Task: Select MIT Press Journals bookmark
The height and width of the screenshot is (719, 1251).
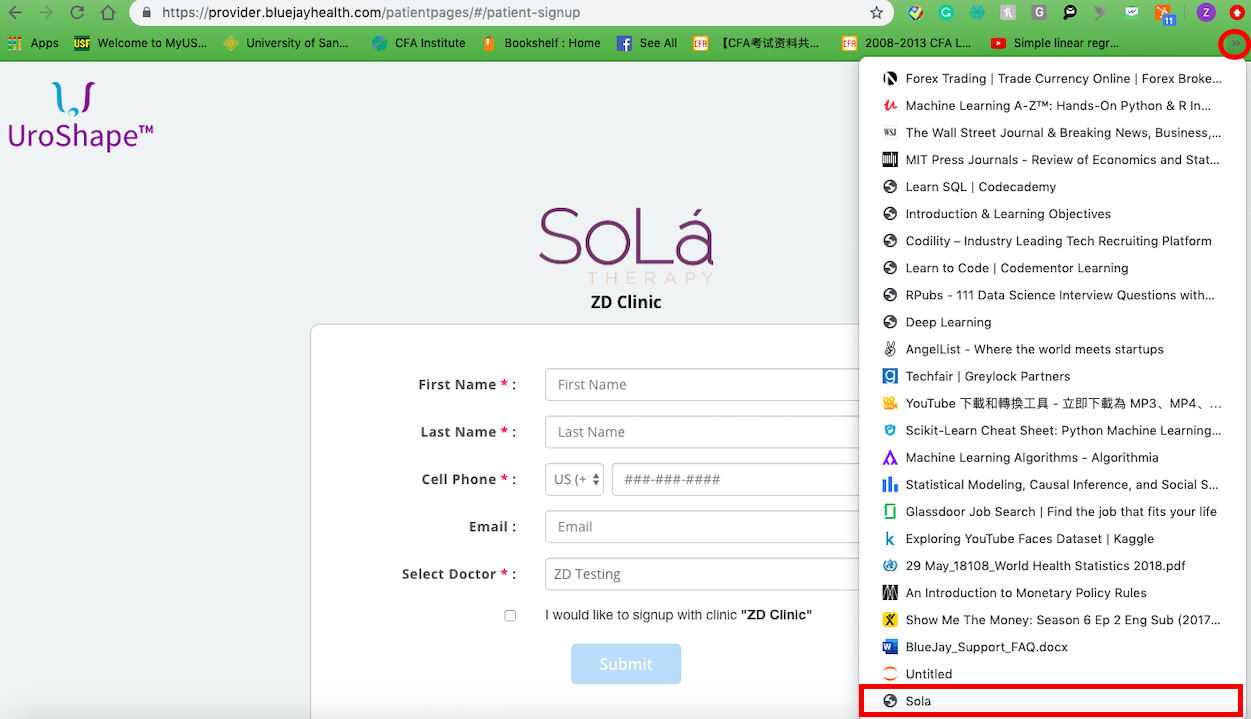Action: pyautogui.click(x=1052, y=159)
